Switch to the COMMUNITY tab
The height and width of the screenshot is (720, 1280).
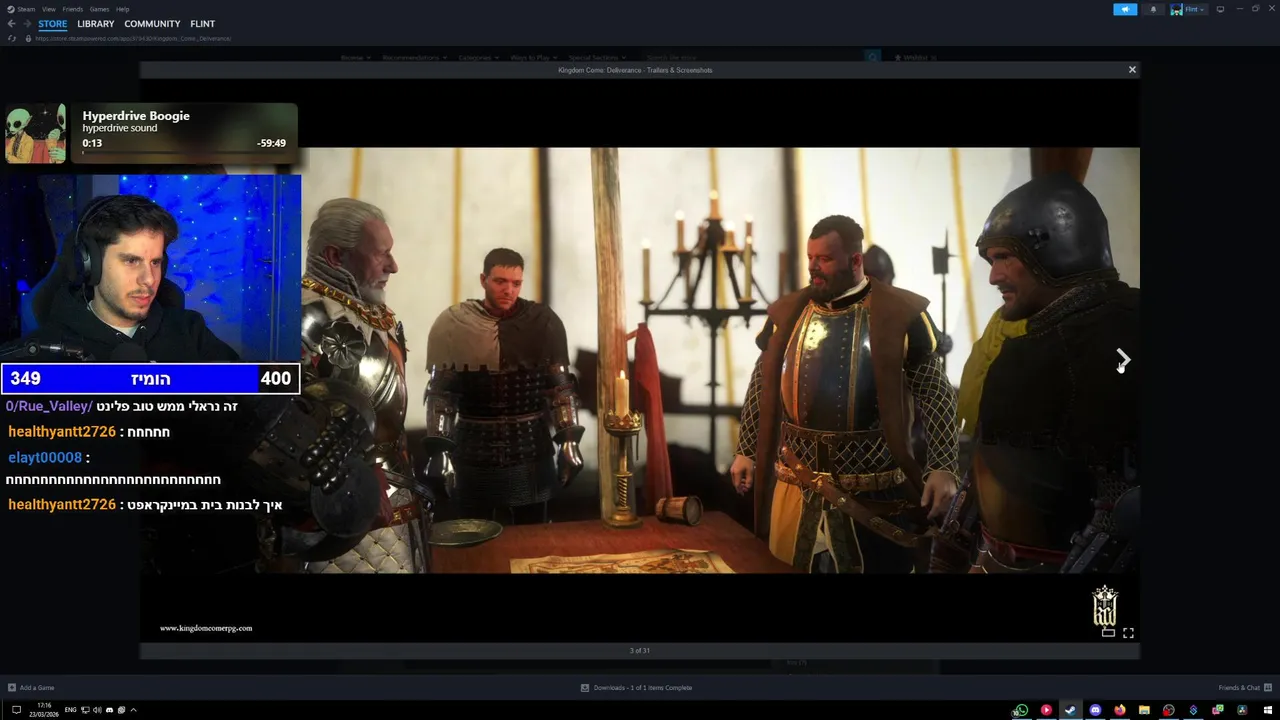pos(152,24)
